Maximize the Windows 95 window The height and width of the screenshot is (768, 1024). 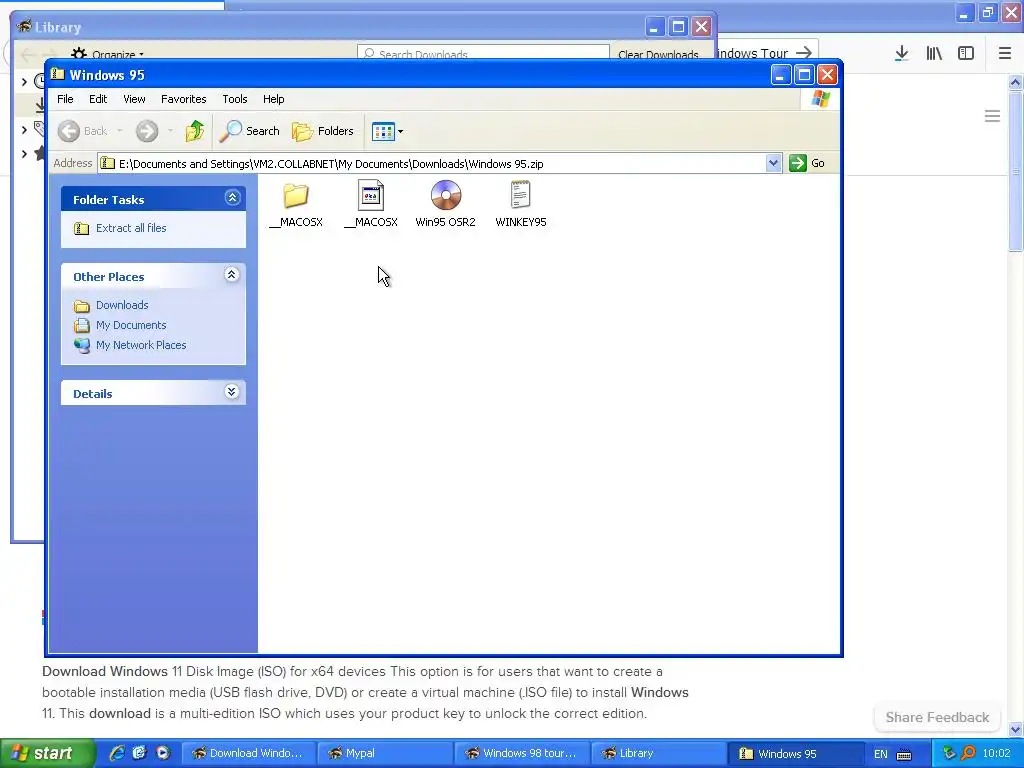(804, 75)
